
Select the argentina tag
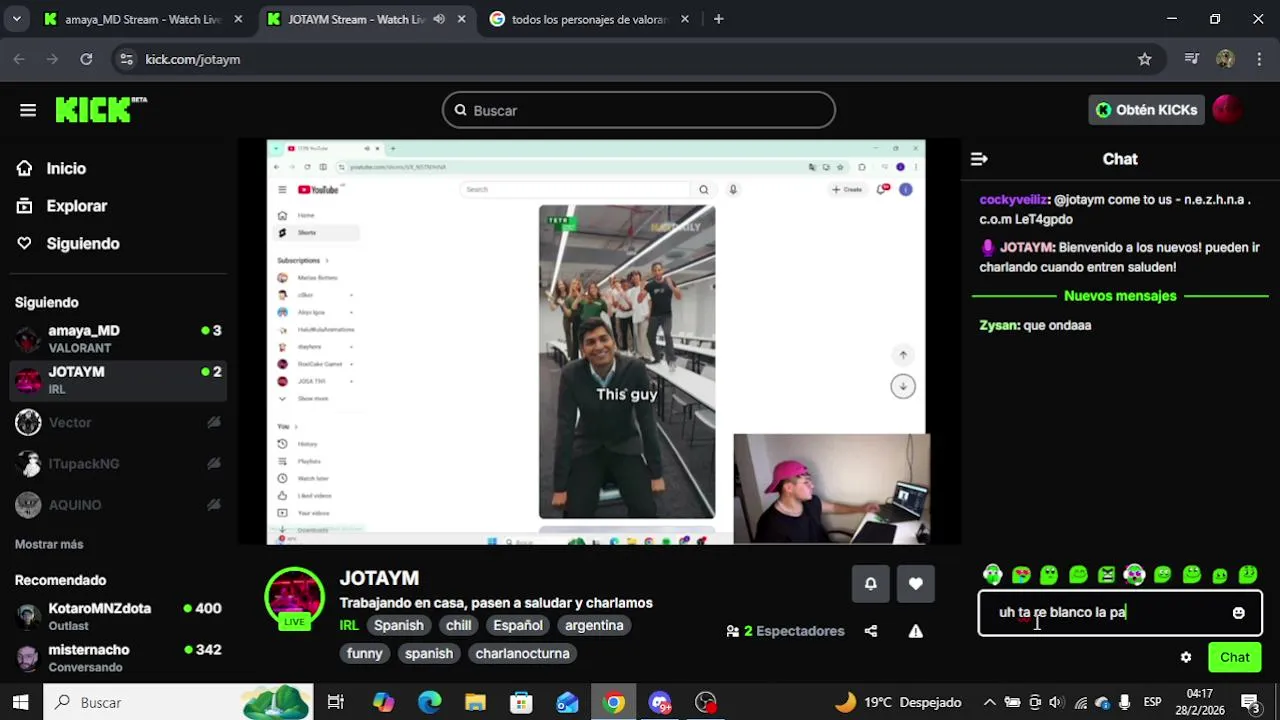594,626
